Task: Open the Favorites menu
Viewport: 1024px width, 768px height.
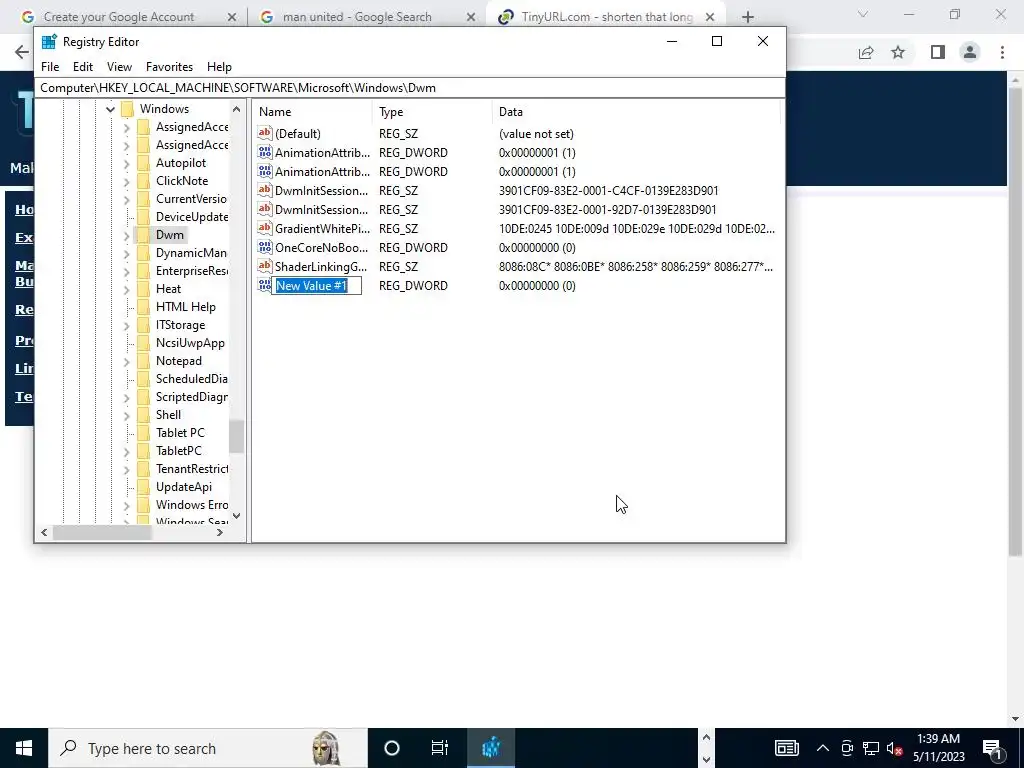Action: (169, 67)
